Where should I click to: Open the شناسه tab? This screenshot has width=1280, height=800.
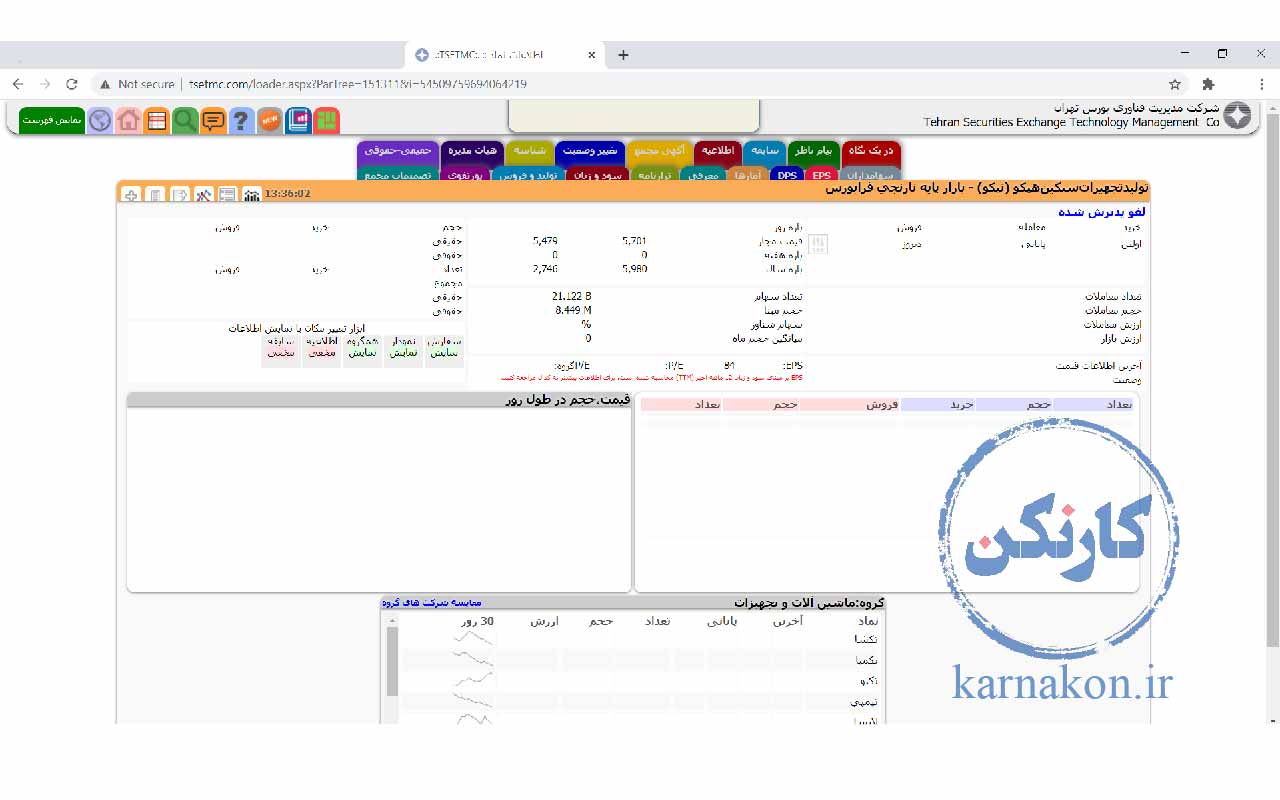530,150
